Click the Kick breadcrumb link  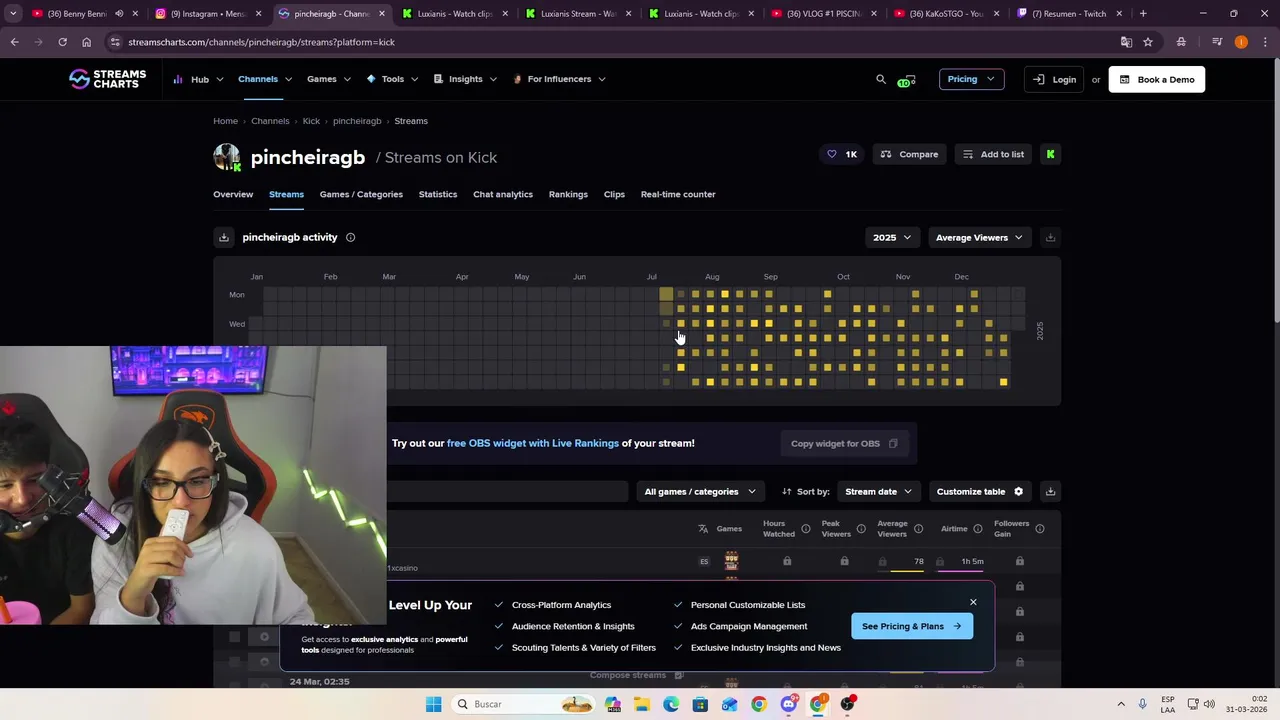pyautogui.click(x=311, y=121)
